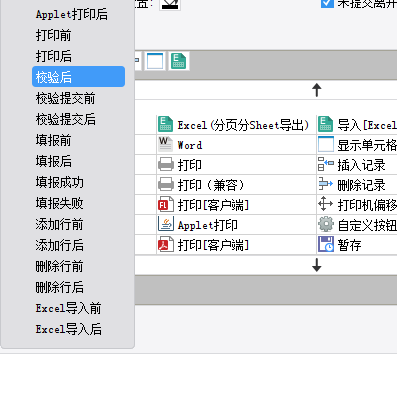Image resolution: width=397 pixels, height=409 pixels.
Task: Click the printer icon for 打印（兼容）
Action: tap(166, 184)
